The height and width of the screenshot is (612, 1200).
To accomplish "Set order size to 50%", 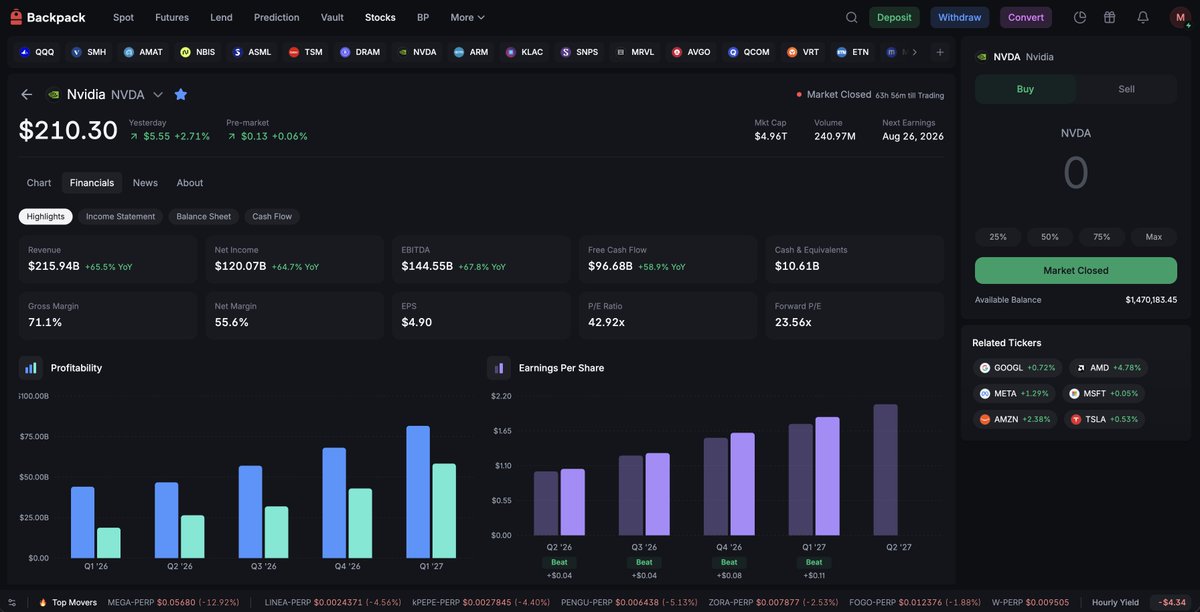I will (1050, 237).
